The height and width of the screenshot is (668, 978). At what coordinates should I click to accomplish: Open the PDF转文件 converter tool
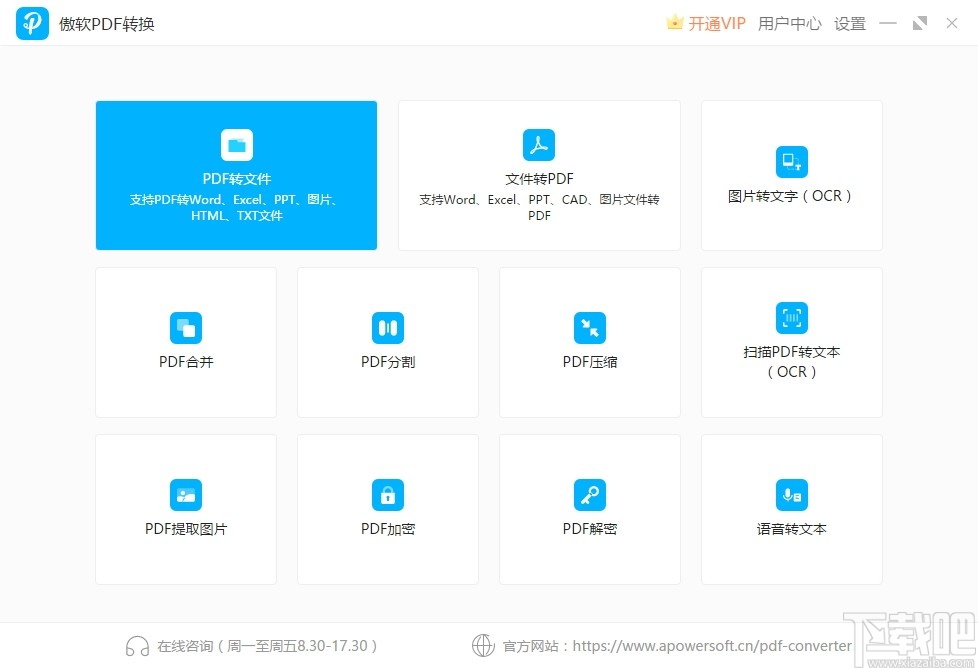[x=235, y=175]
